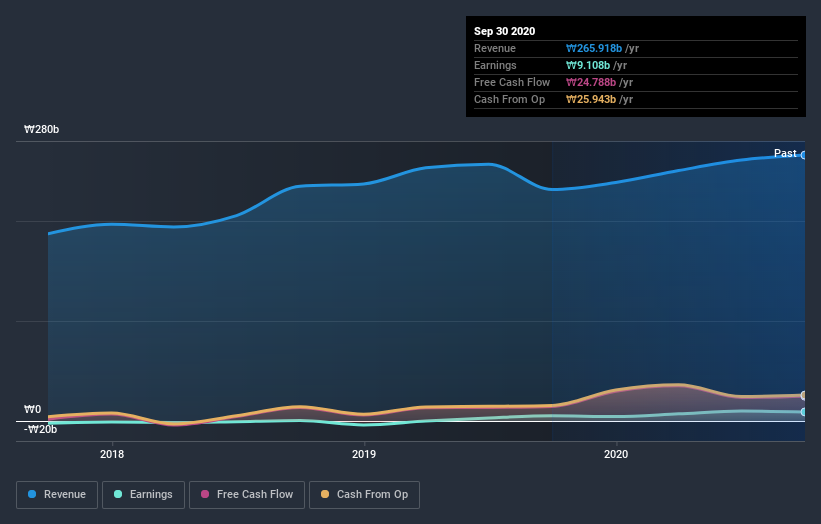The height and width of the screenshot is (524, 821).
Task: Select the 2019 x-axis label
Action: (364, 454)
